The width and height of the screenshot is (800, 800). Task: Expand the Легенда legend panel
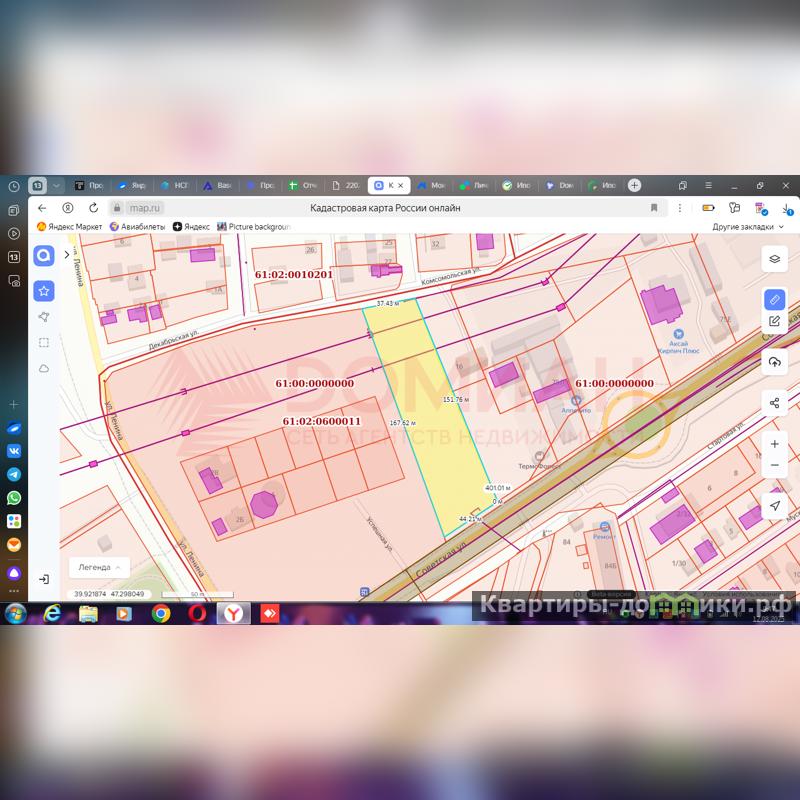(99, 567)
